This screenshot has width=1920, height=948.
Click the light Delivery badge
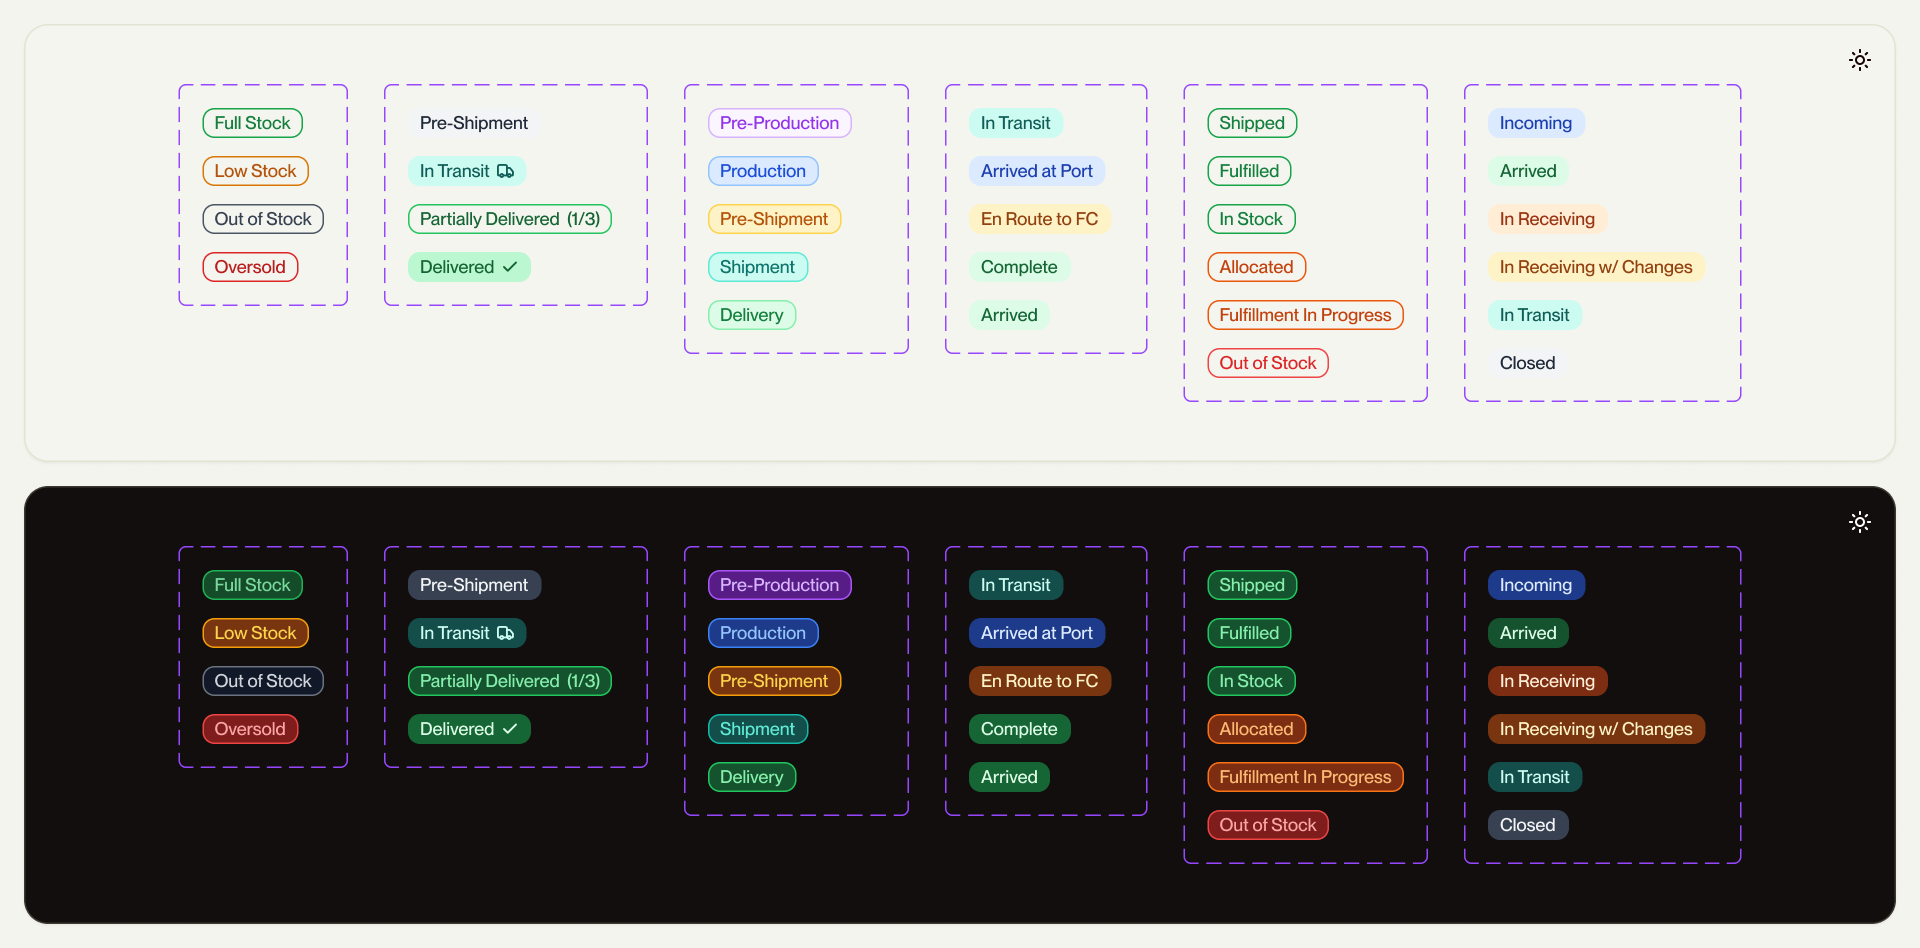coord(752,315)
